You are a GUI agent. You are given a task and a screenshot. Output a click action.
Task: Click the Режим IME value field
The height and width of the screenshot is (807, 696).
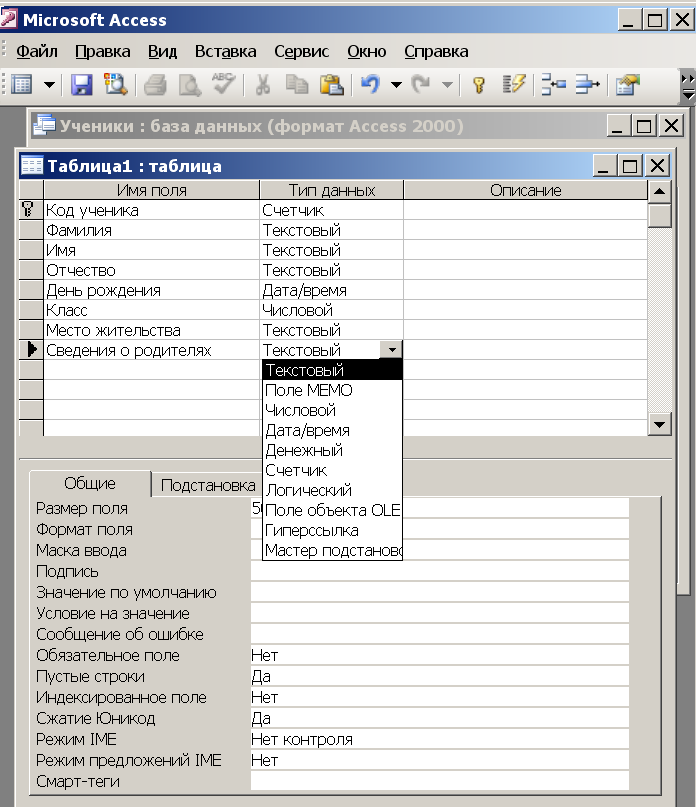pyautogui.click(x=440, y=739)
